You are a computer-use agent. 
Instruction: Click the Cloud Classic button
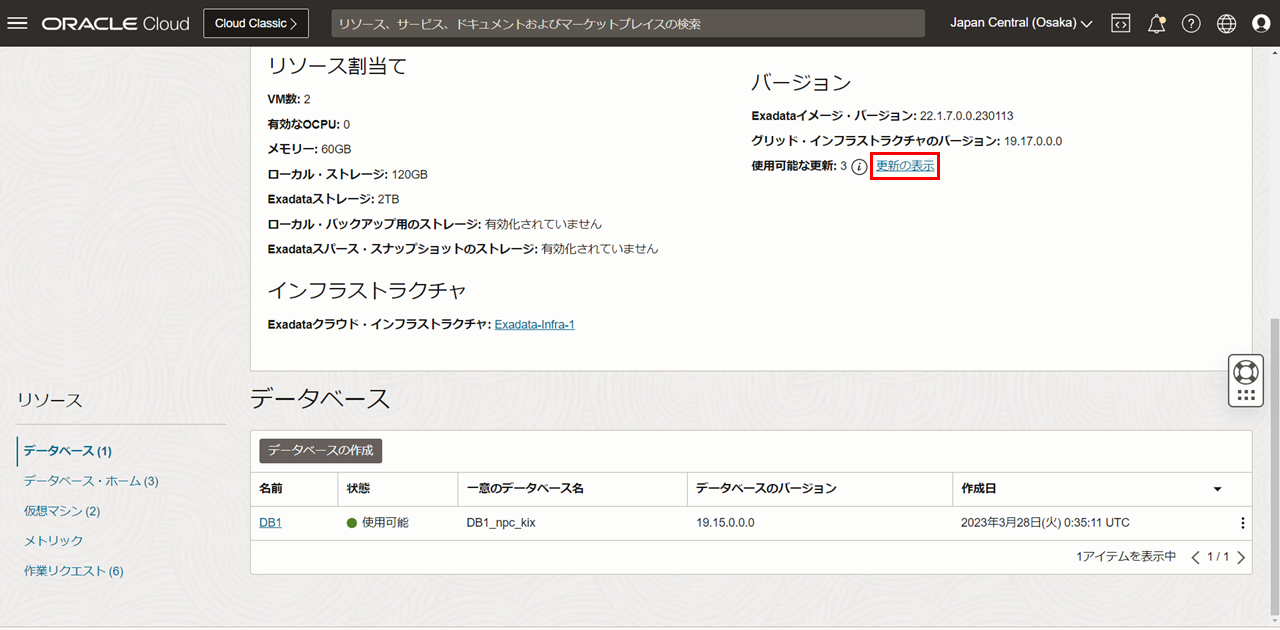pos(256,23)
